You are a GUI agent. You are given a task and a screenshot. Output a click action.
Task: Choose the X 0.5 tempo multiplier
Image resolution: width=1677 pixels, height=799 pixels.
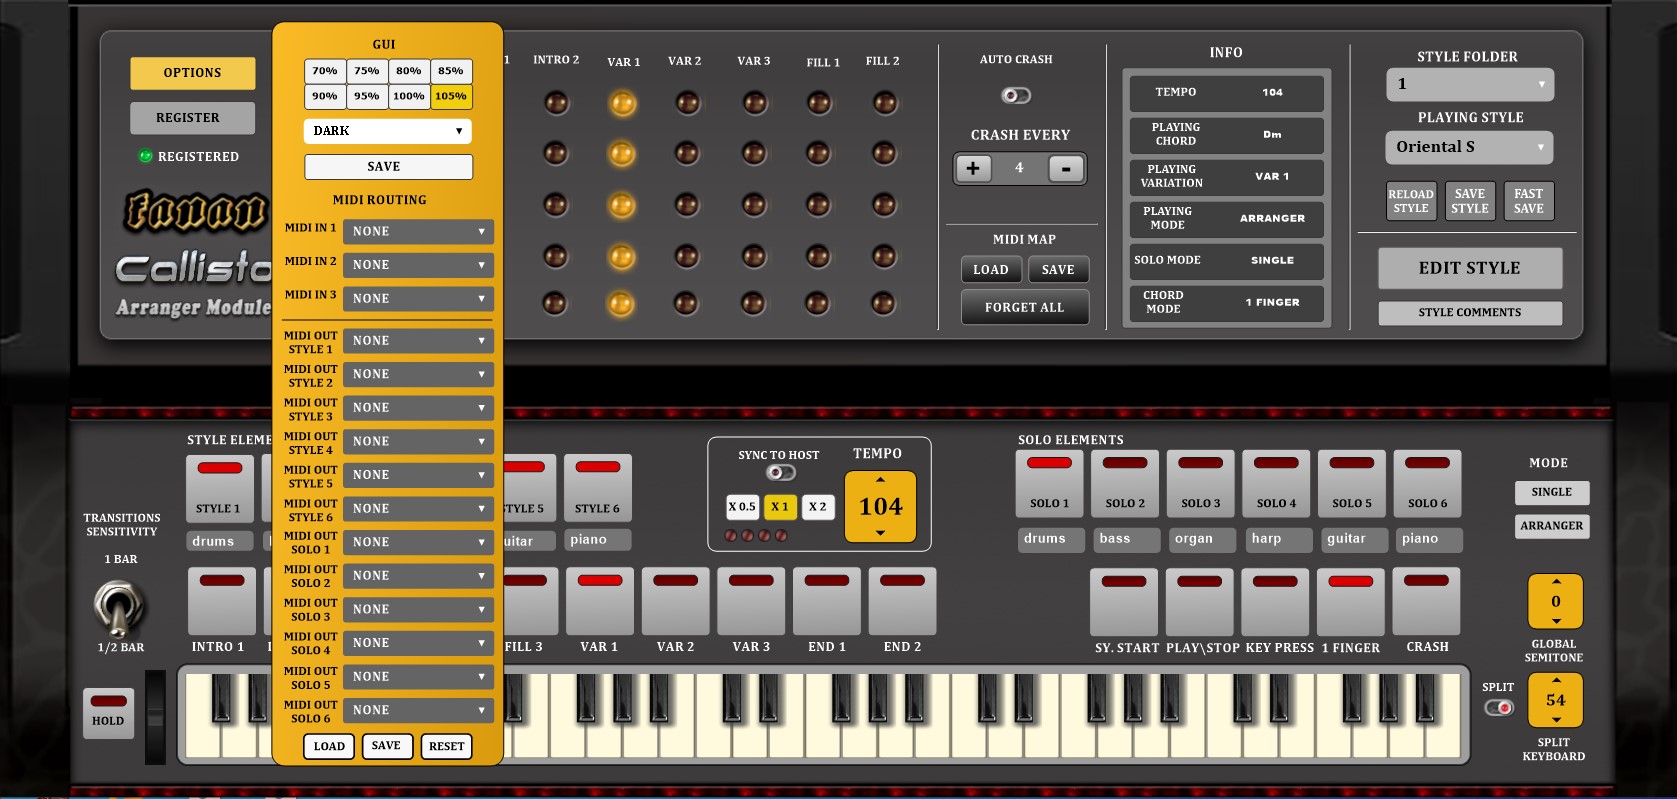[x=742, y=507]
